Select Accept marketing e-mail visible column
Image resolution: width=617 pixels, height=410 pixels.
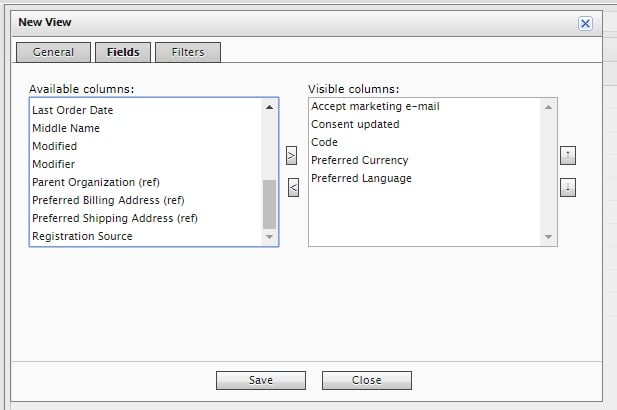pos(375,106)
